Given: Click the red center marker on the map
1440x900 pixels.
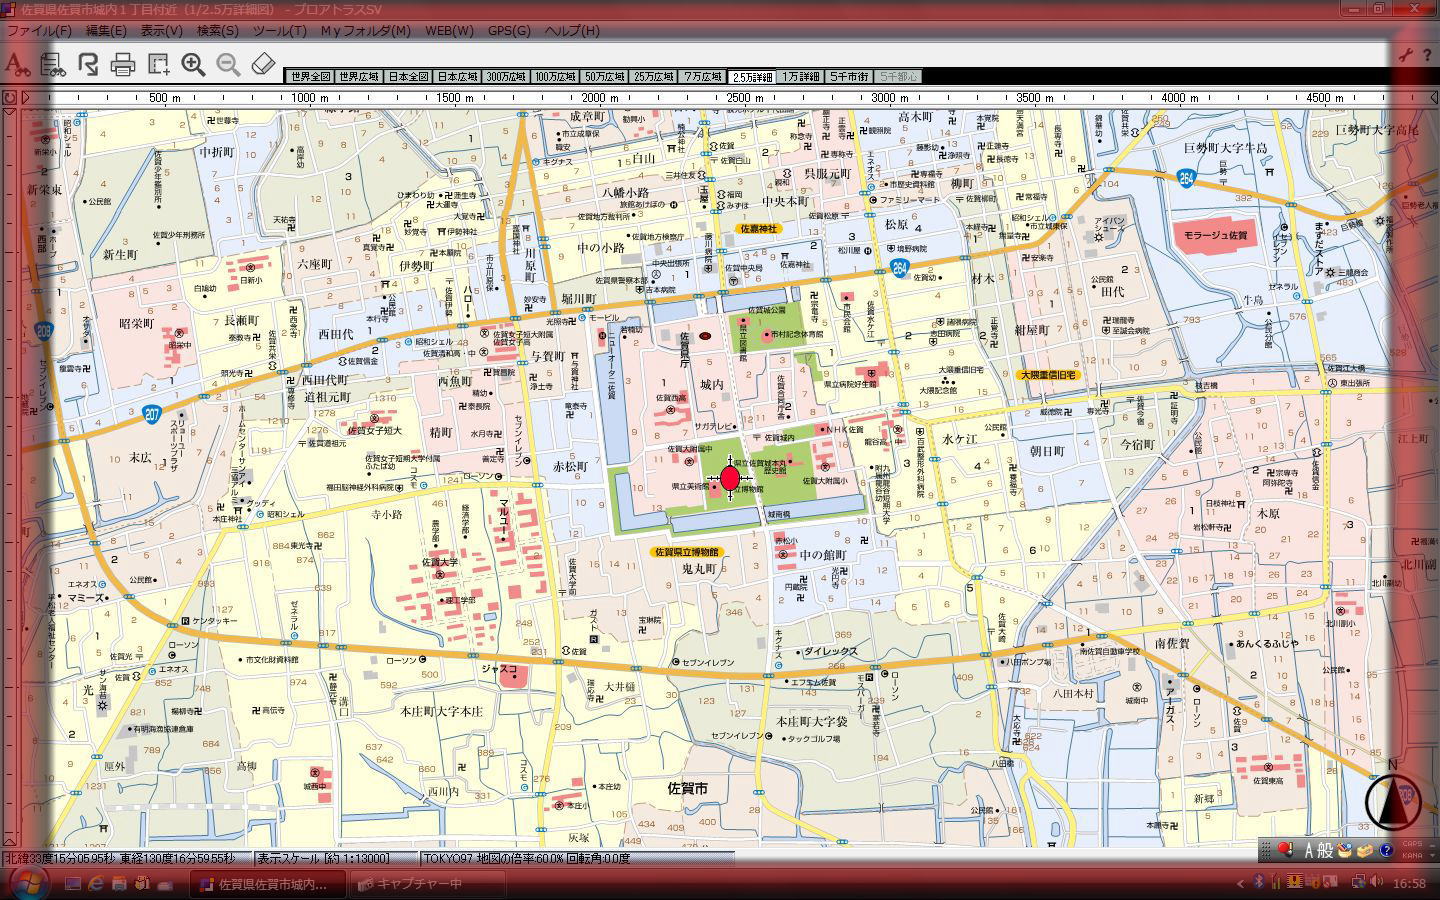Looking at the screenshot, I should click(730, 478).
